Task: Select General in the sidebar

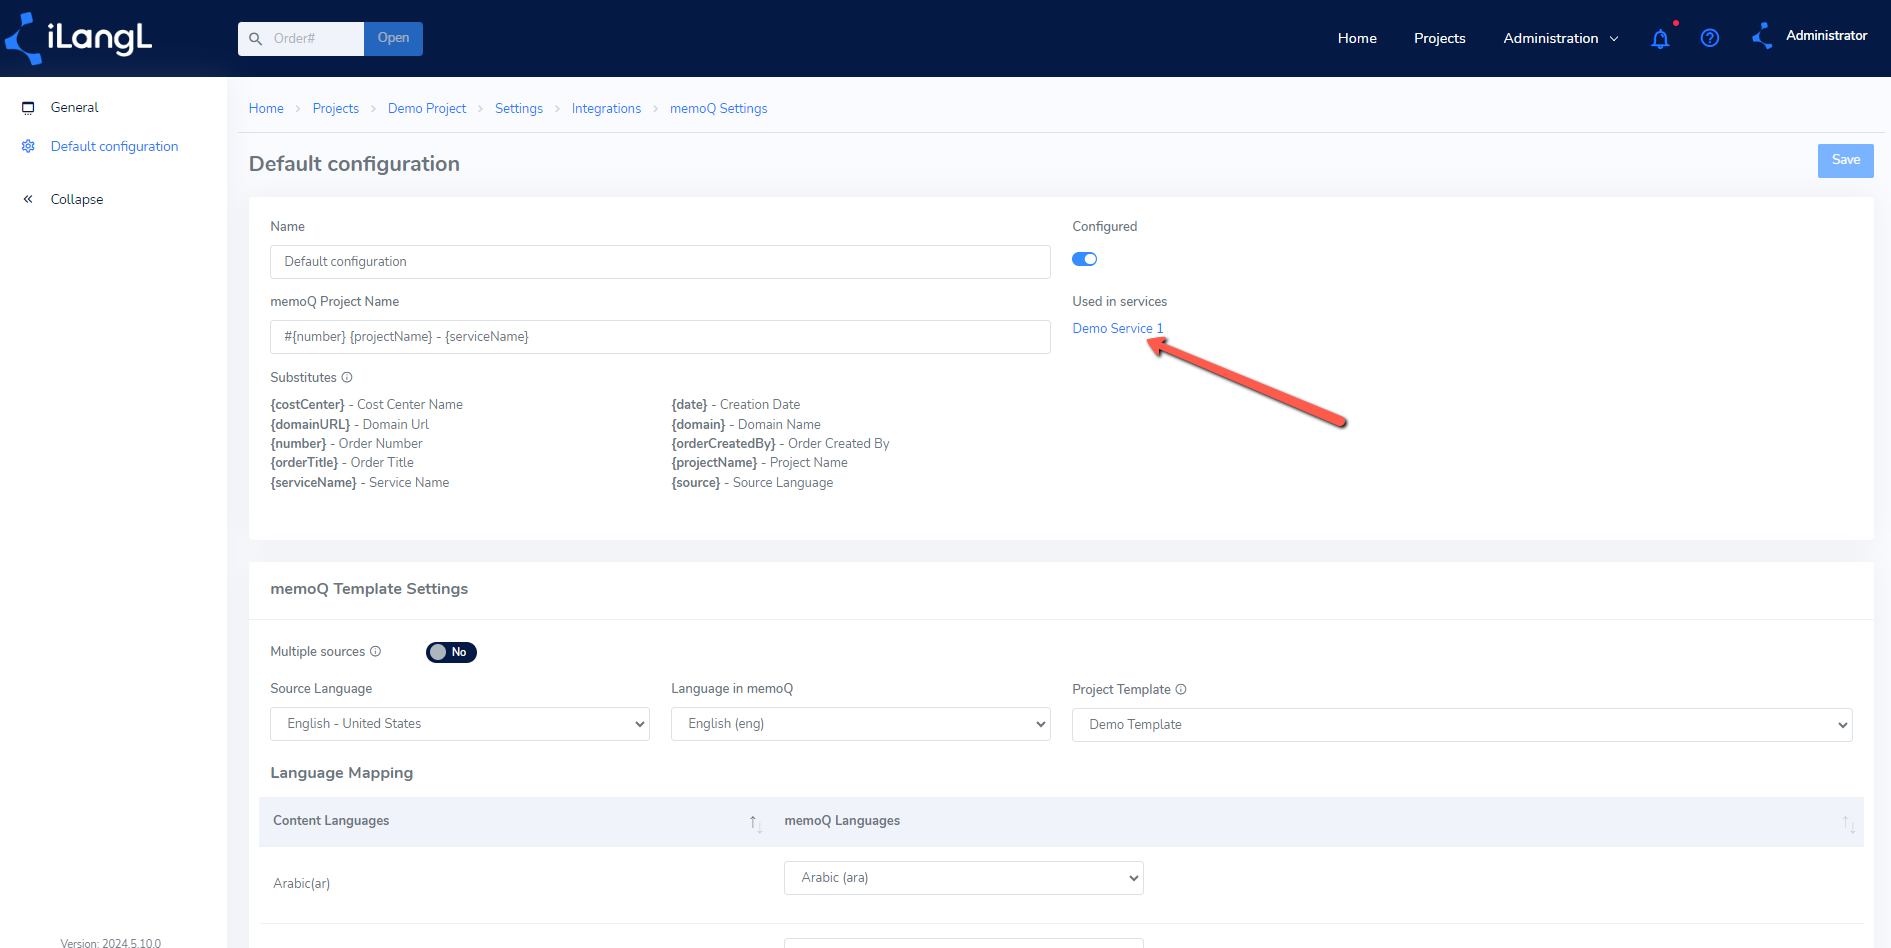Action: (x=74, y=107)
